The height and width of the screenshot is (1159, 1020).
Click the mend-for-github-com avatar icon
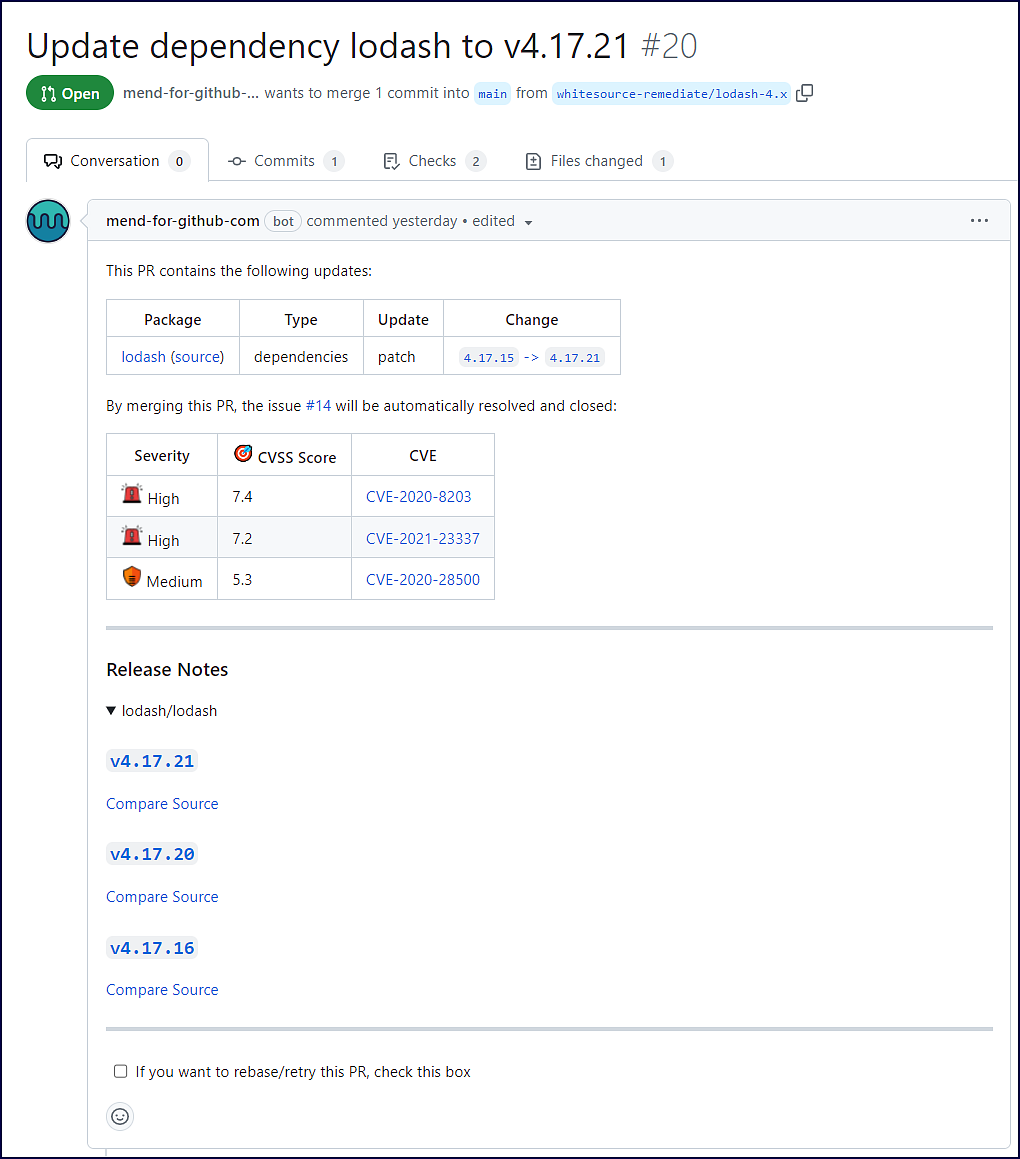[48, 221]
